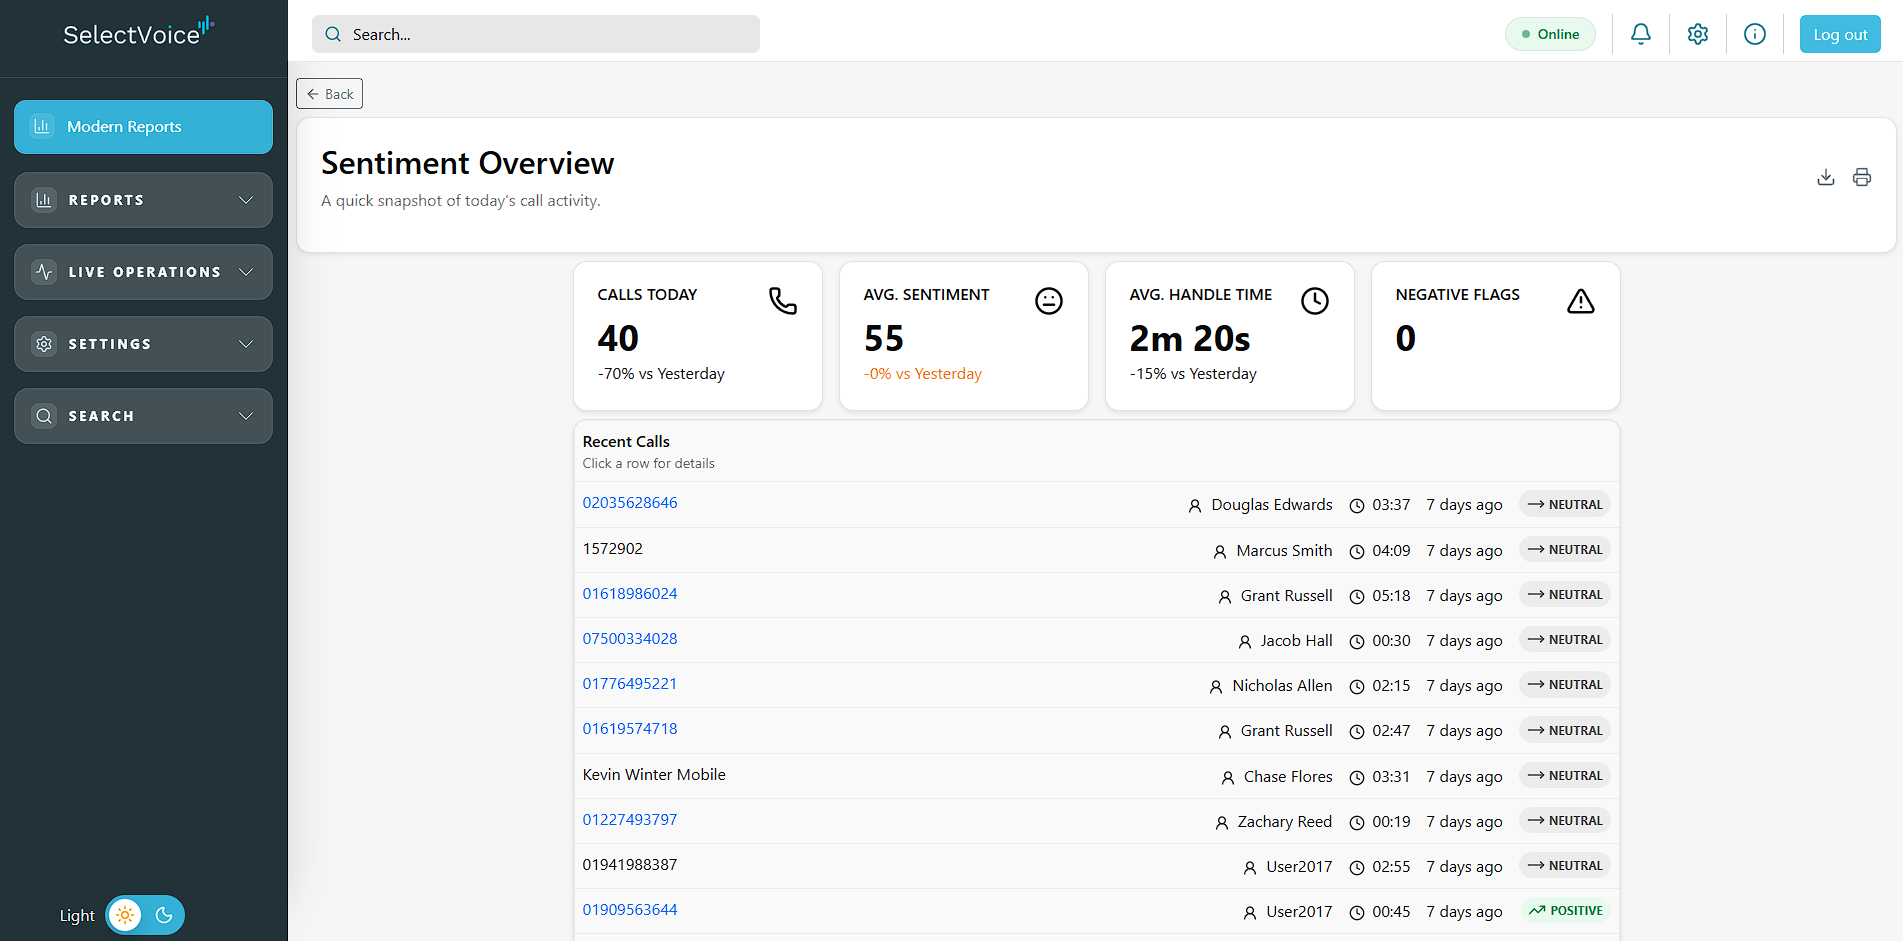This screenshot has height=941, width=1903.
Task: Click the Log out button
Action: (x=1840, y=34)
